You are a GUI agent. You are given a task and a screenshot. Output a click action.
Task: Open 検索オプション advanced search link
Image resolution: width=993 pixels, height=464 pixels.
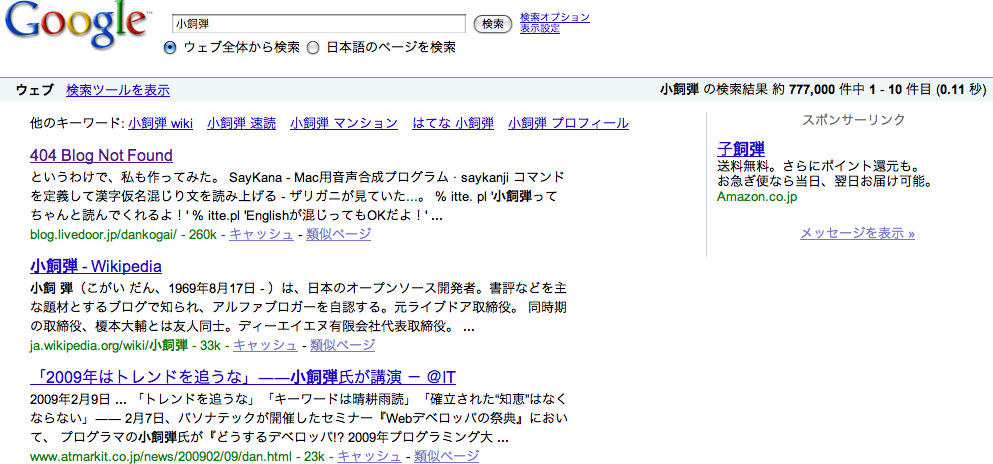pos(555,17)
